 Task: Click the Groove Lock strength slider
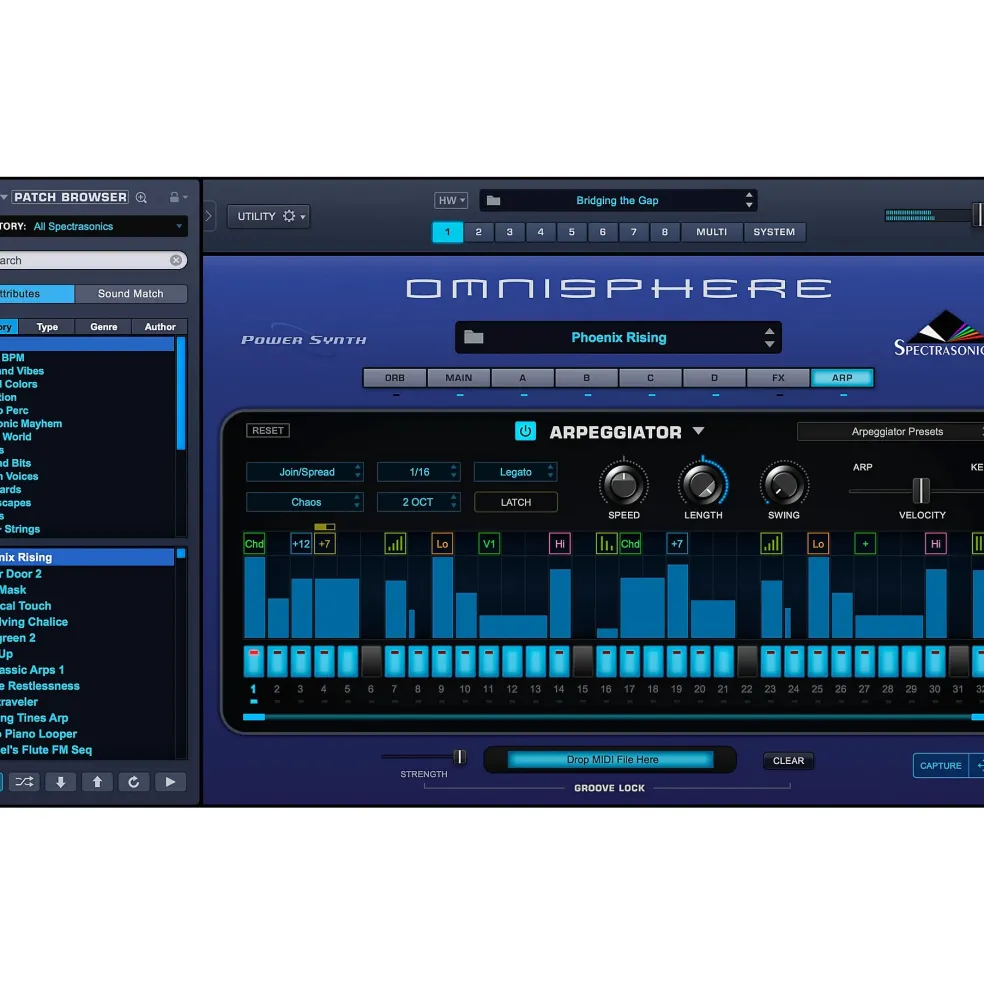(460, 757)
